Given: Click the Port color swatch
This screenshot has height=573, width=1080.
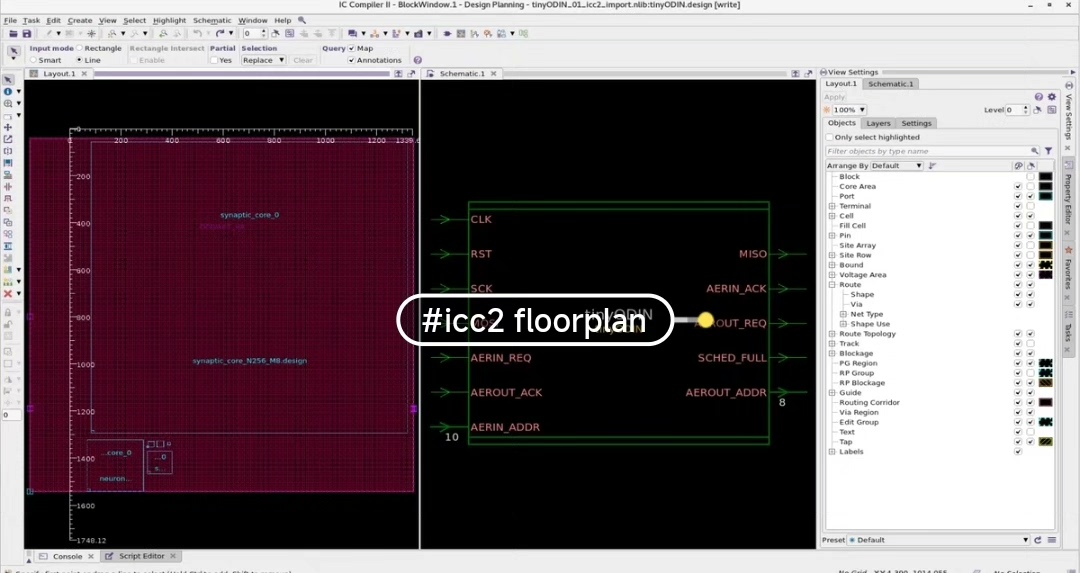Looking at the screenshot, I should (x=1046, y=196).
